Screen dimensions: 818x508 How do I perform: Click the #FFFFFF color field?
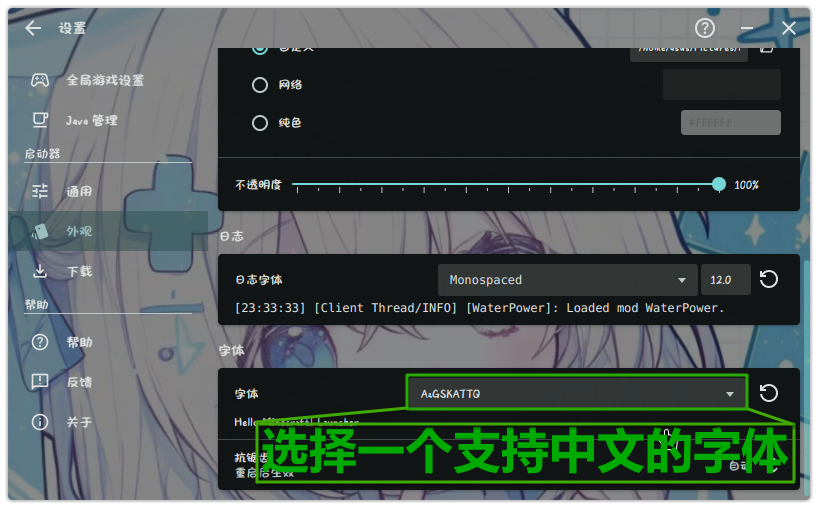pyautogui.click(x=731, y=123)
